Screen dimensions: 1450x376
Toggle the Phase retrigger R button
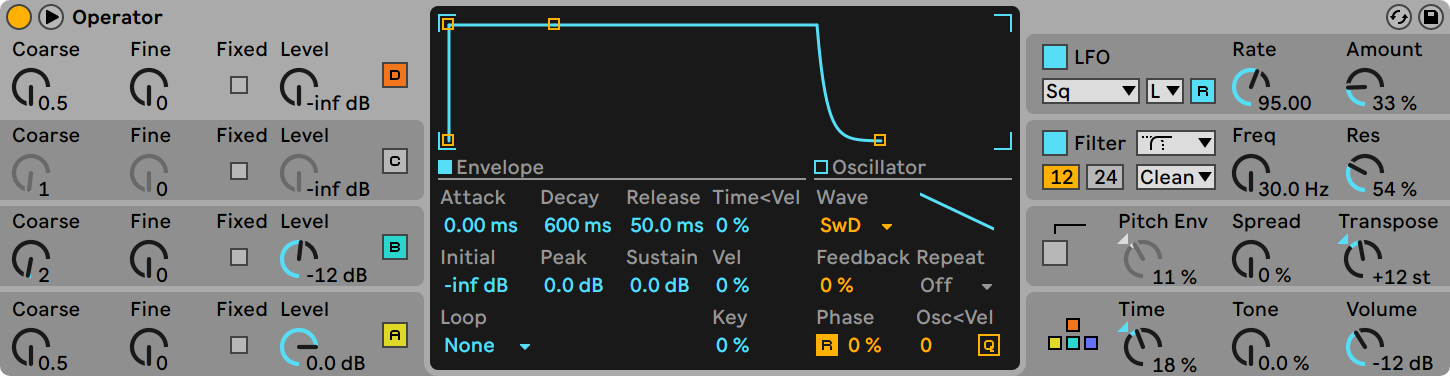[x=827, y=345]
